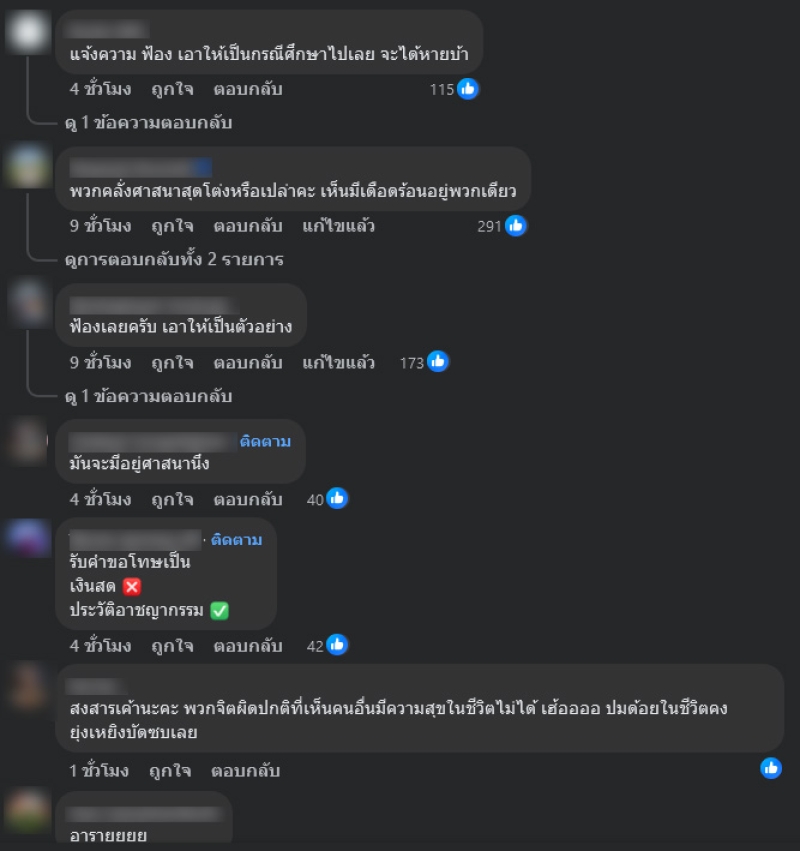Open the avatar beside the อารายยยย comment
This screenshot has width=800, height=851.
(x=27, y=812)
